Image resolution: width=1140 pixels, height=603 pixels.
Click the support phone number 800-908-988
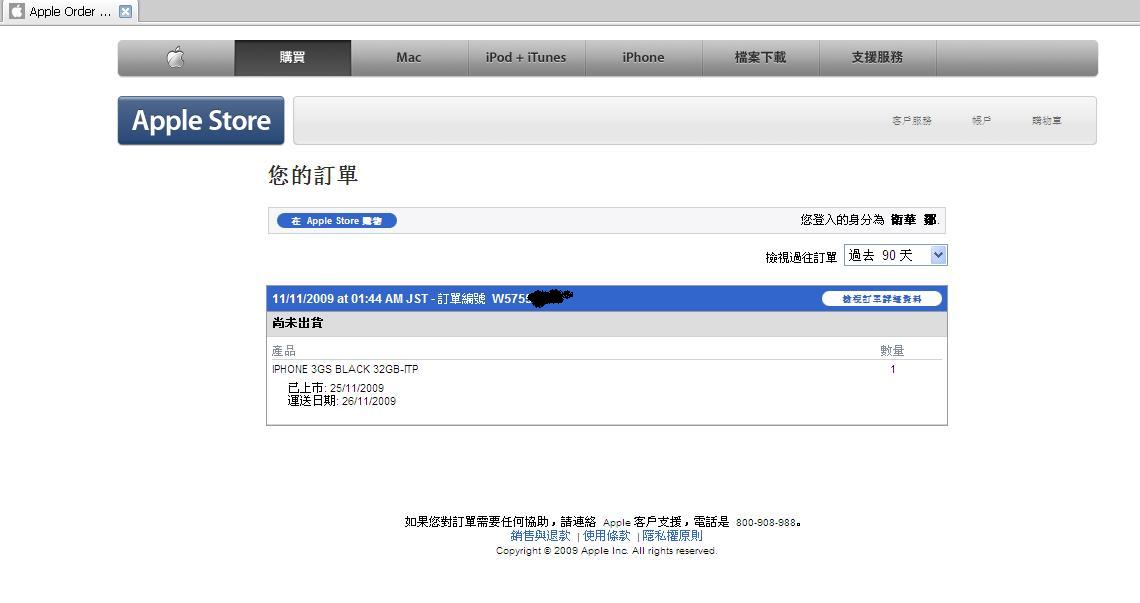(x=766, y=523)
